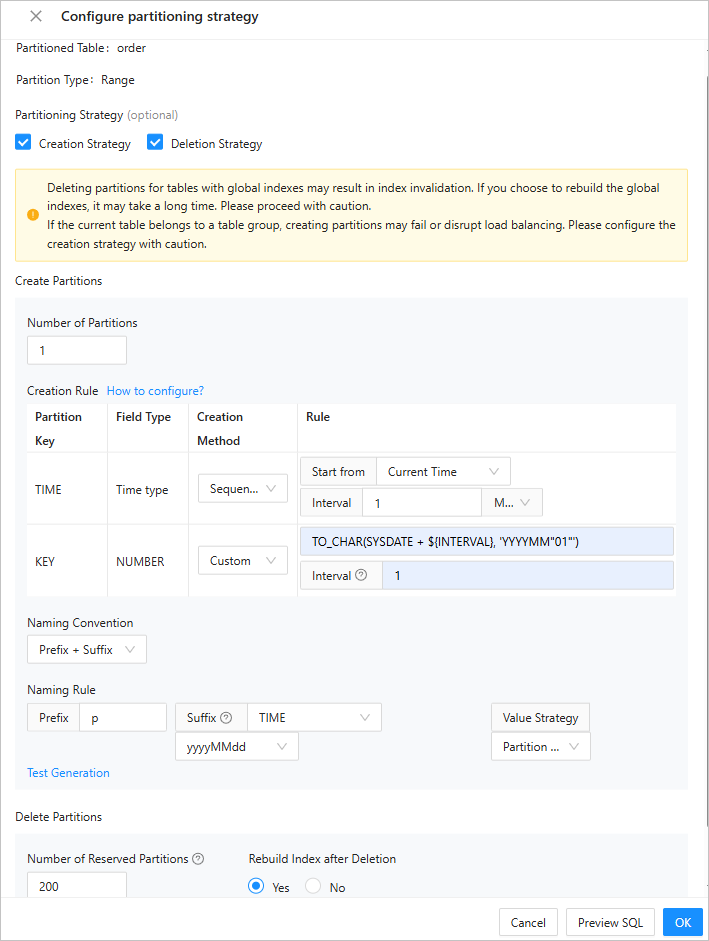
Task: Open the TIME suffix dropdown
Action: coord(314,718)
